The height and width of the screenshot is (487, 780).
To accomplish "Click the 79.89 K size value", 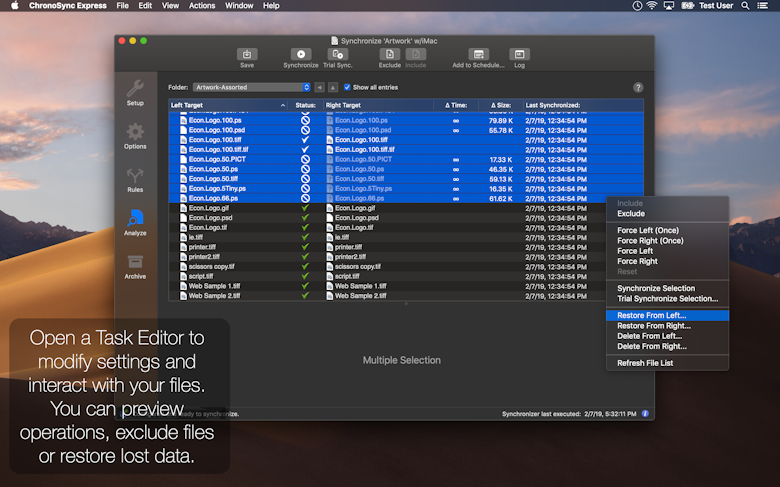I will (x=500, y=120).
